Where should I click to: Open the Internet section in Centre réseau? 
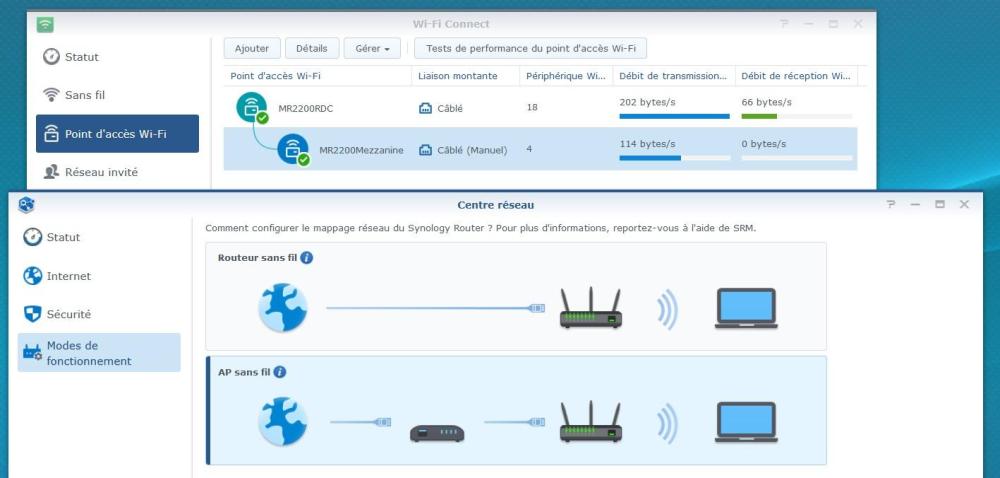point(68,276)
